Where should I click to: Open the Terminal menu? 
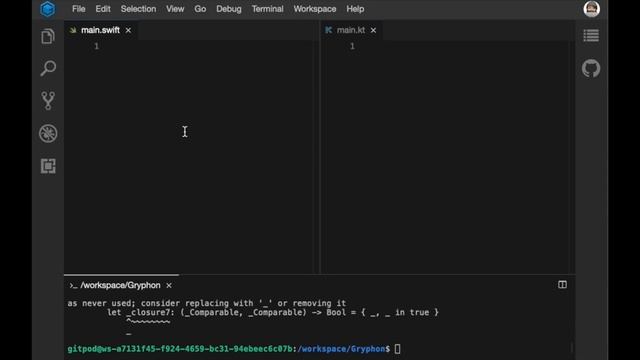click(267, 9)
